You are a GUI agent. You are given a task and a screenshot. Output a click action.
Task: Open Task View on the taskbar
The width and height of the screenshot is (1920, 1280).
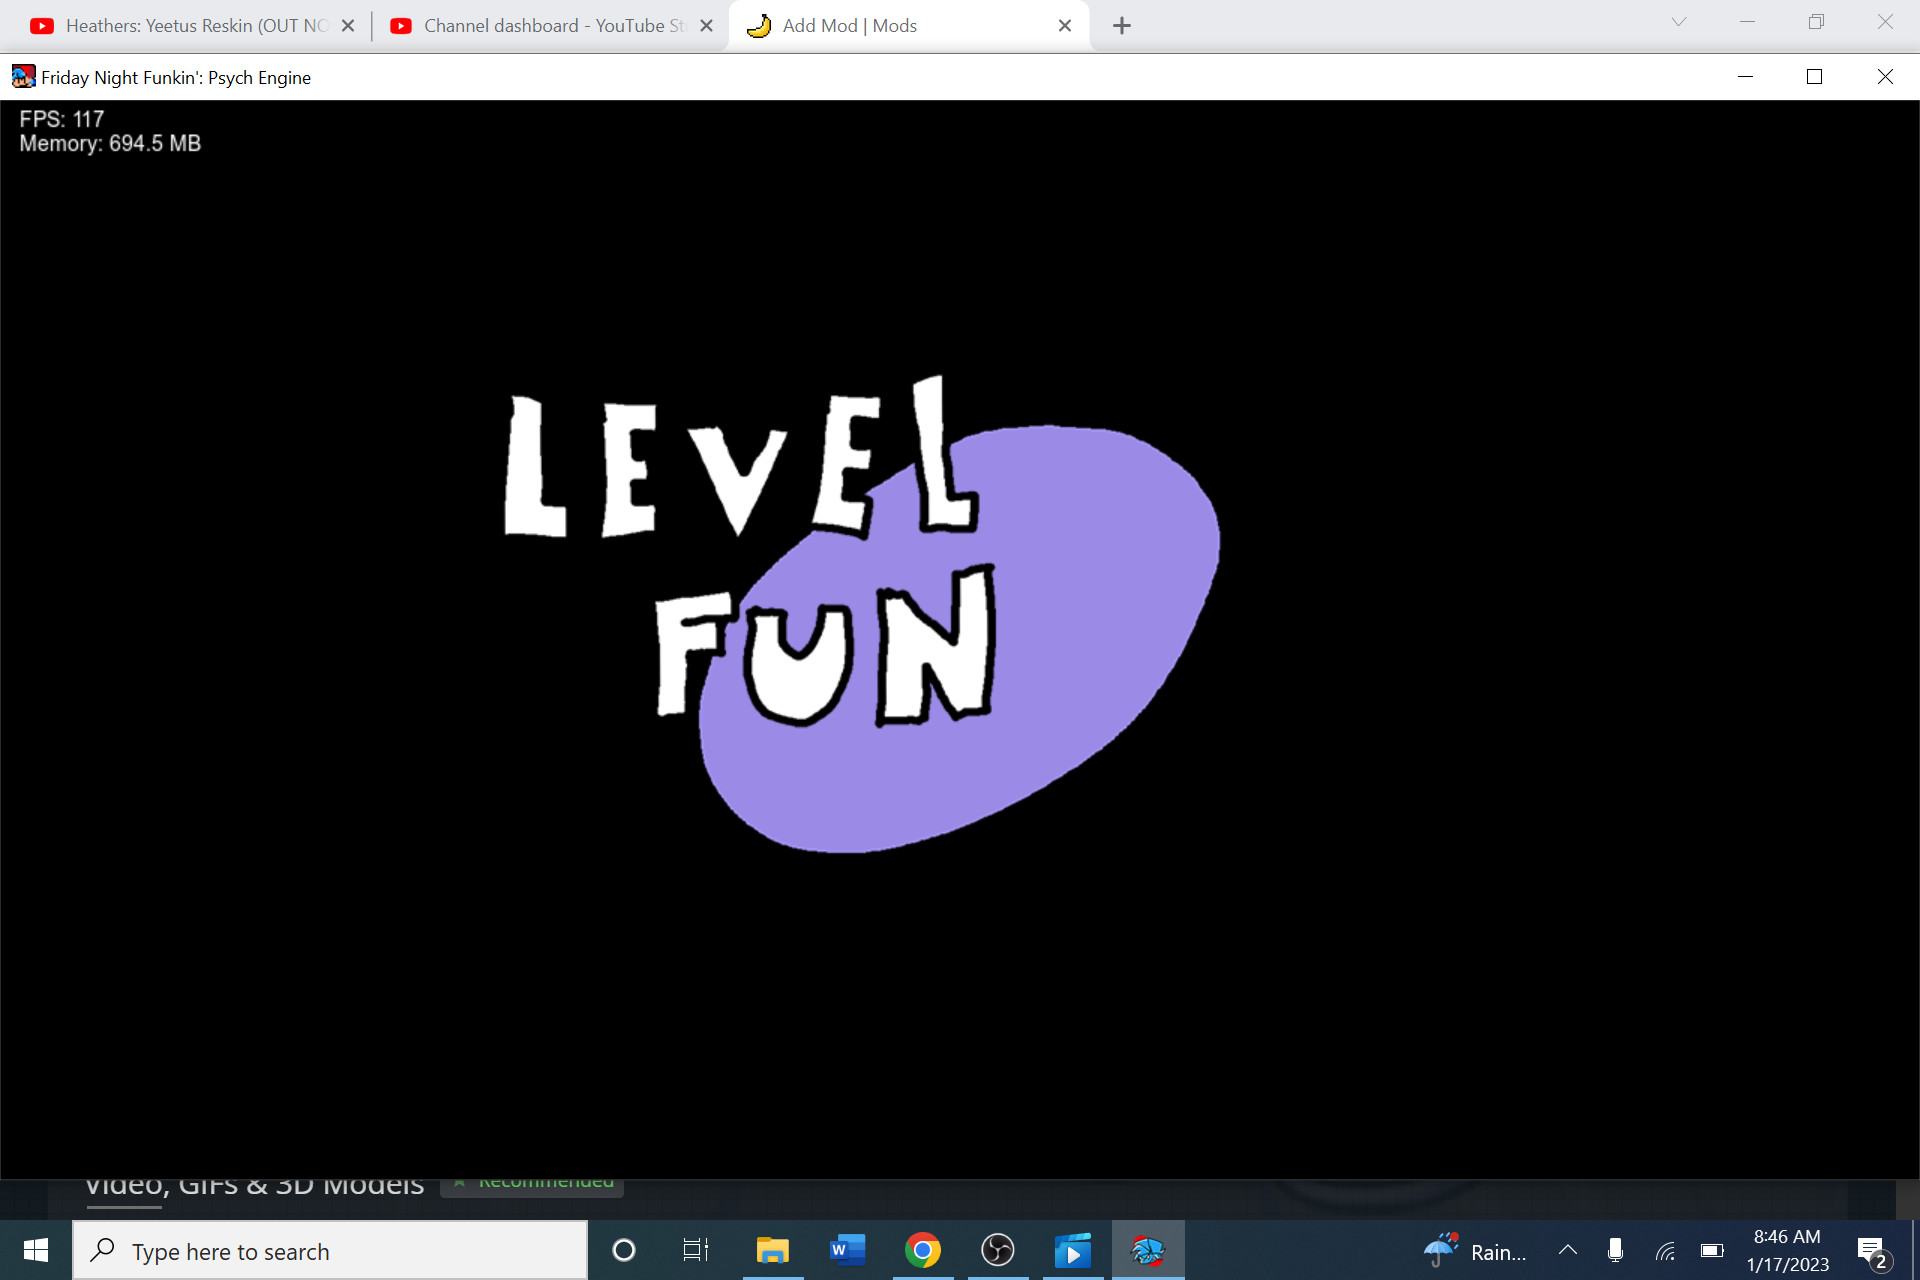point(696,1250)
